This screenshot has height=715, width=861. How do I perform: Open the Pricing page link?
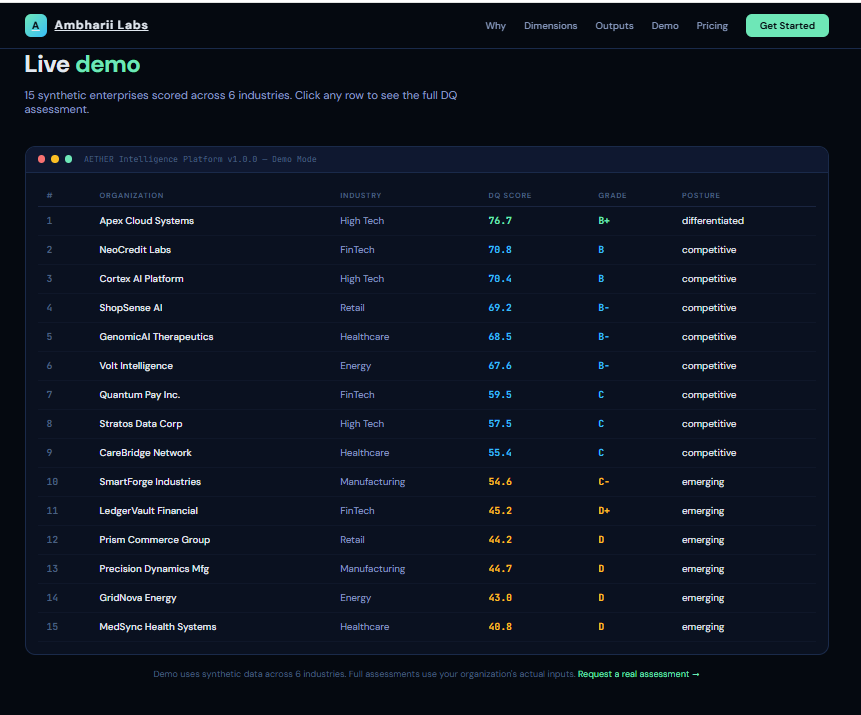[x=712, y=26]
